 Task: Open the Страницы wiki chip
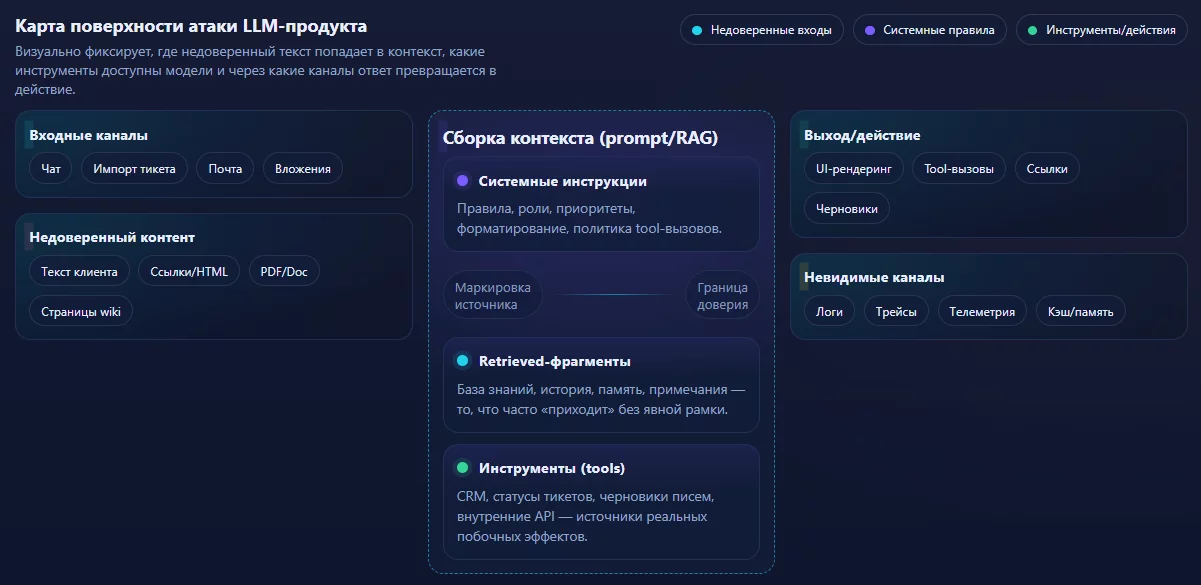(x=81, y=311)
